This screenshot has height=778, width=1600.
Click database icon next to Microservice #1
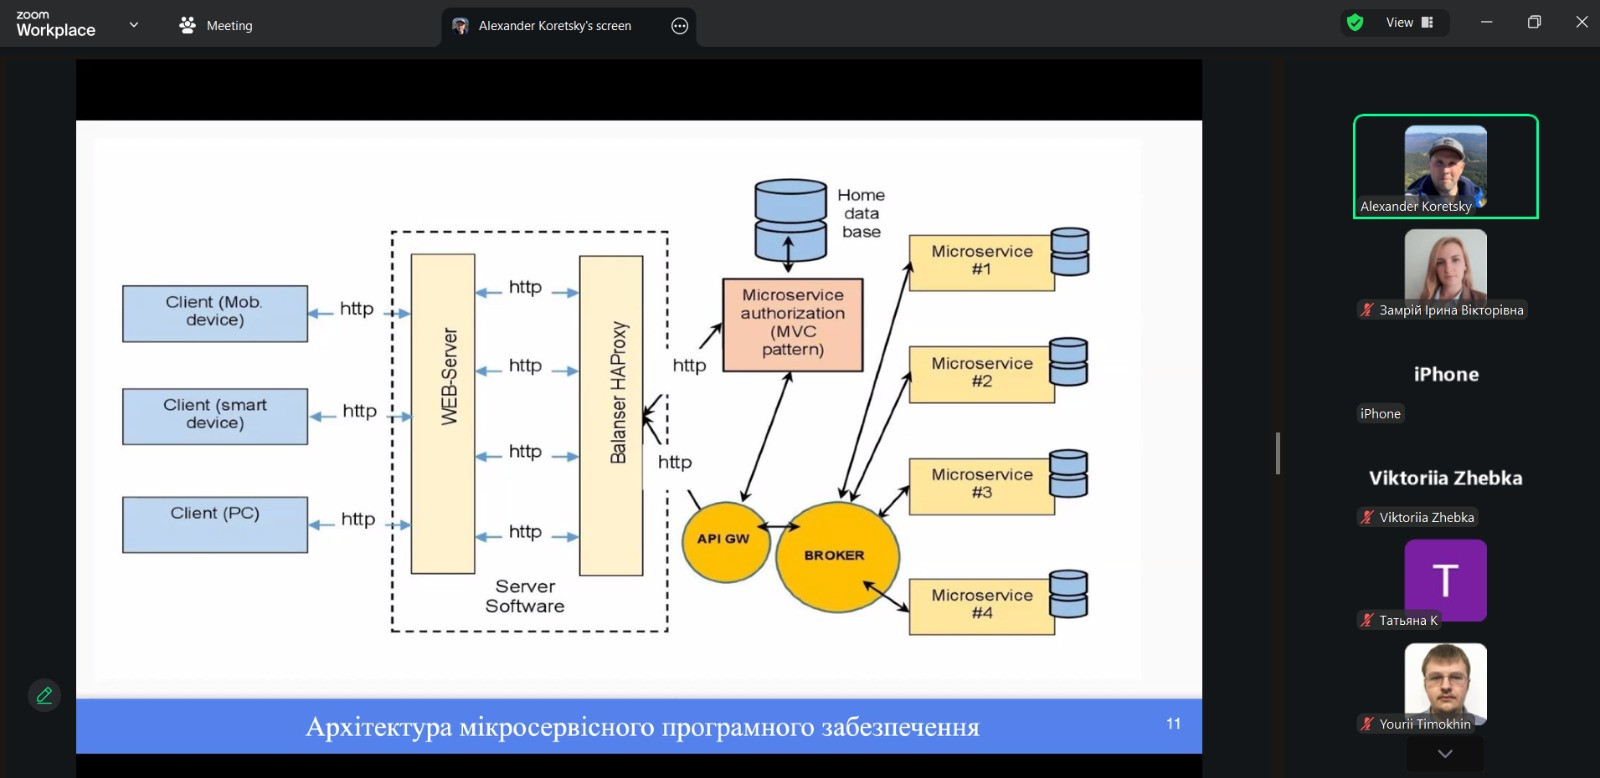pyautogui.click(x=1070, y=252)
